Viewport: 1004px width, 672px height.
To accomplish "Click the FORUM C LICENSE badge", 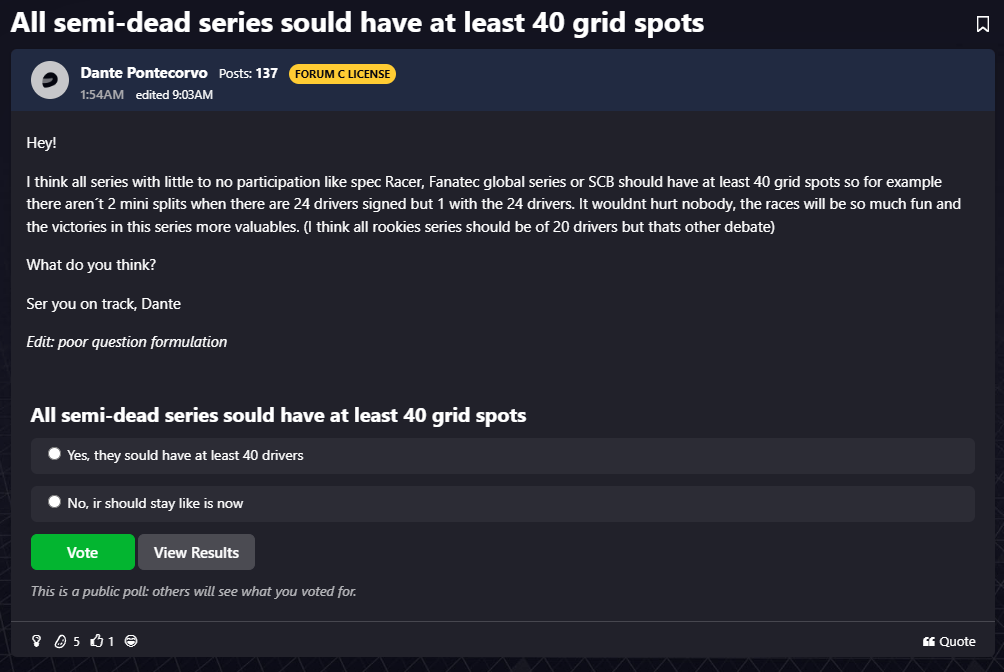I will pyautogui.click(x=342, y=74).
